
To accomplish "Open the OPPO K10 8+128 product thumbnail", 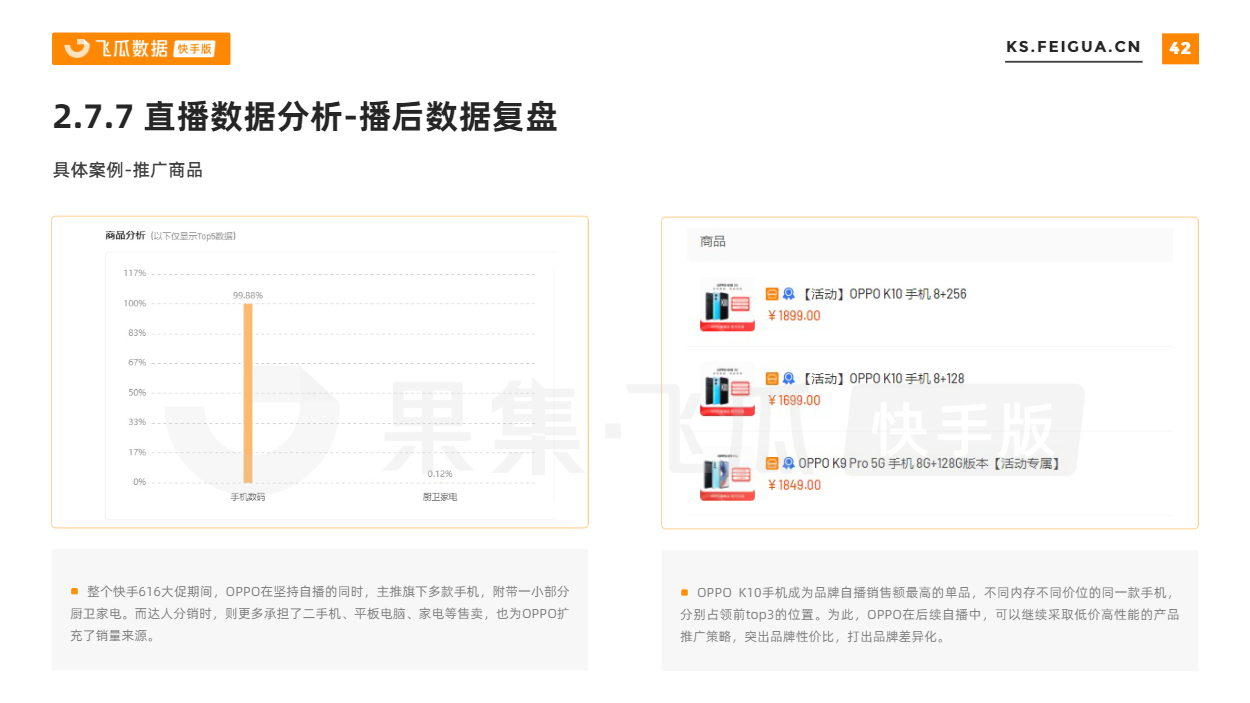I will 727,389.
